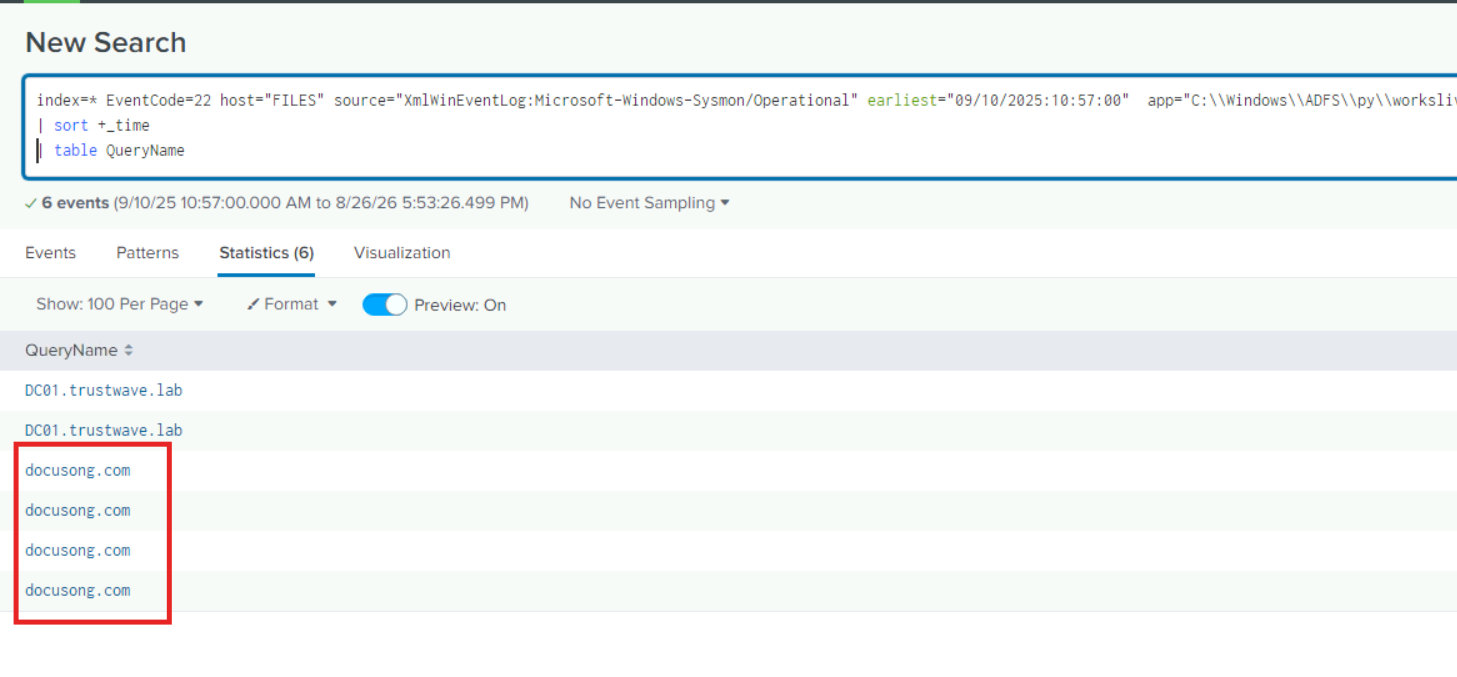This screenshot has width=1457, height=677.
Task: Click the QueryName sort arrows icon
Action: coord(129,351)
